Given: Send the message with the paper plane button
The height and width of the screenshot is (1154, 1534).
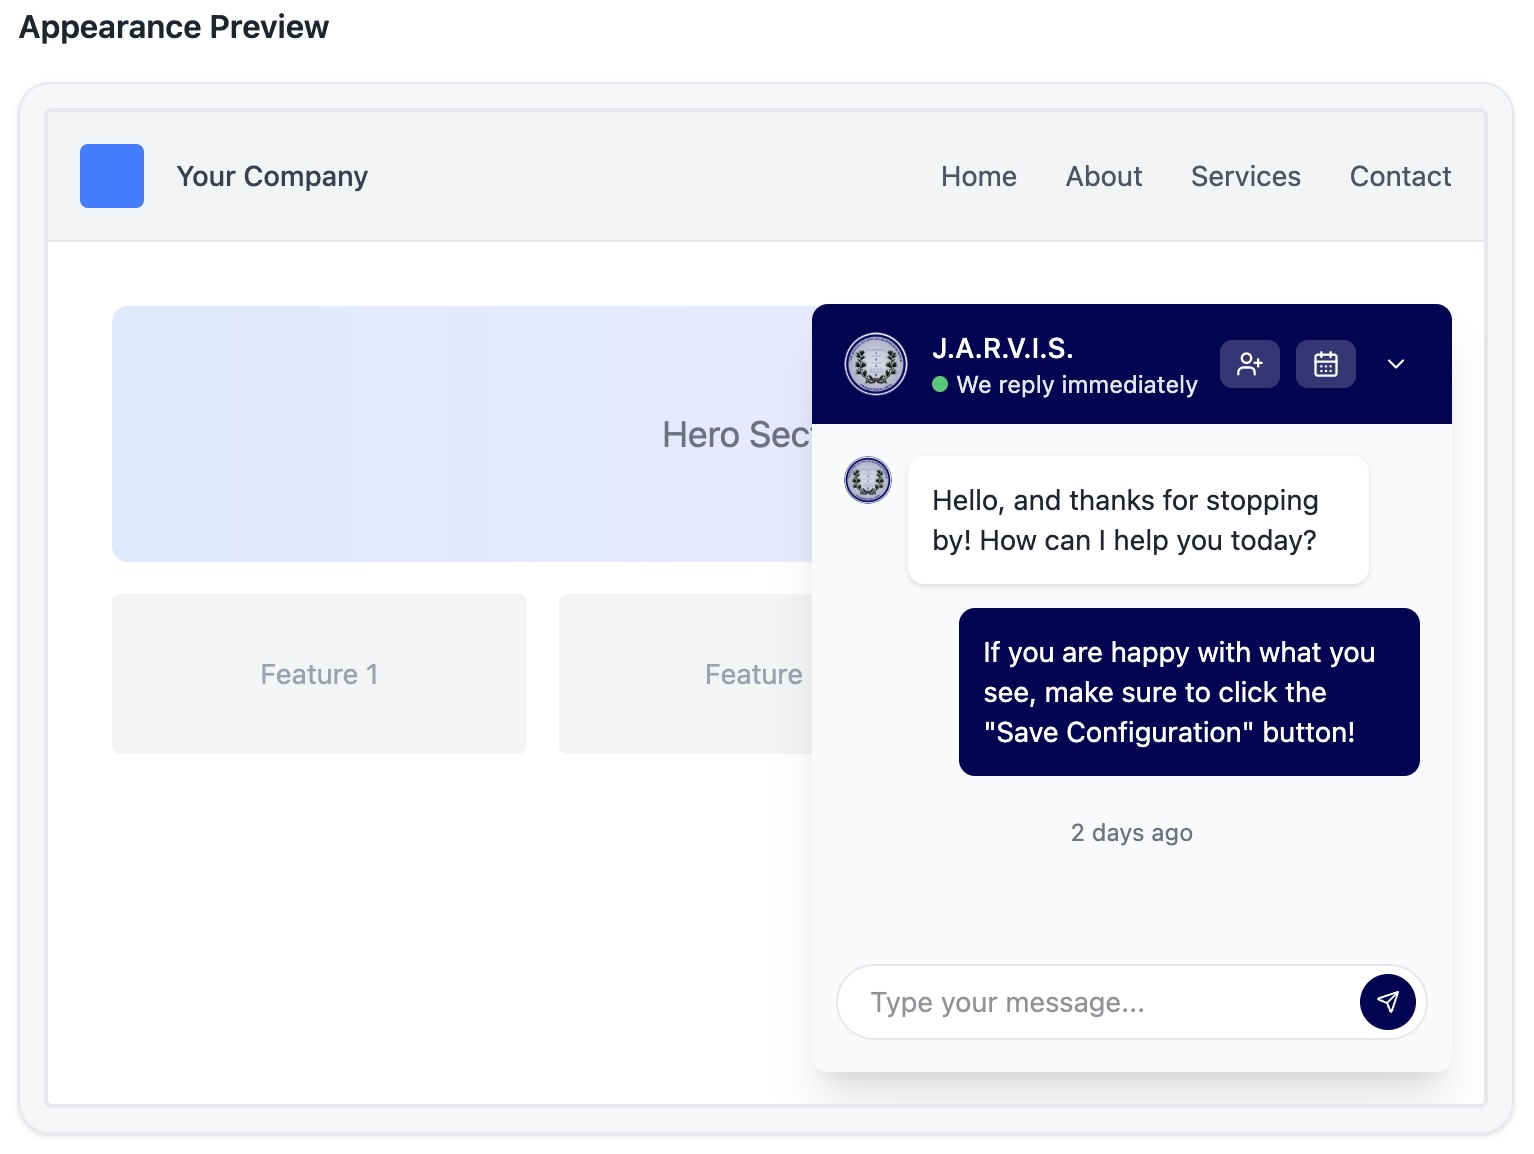Looking at the screenshot, I should tap(1388, 1002).
